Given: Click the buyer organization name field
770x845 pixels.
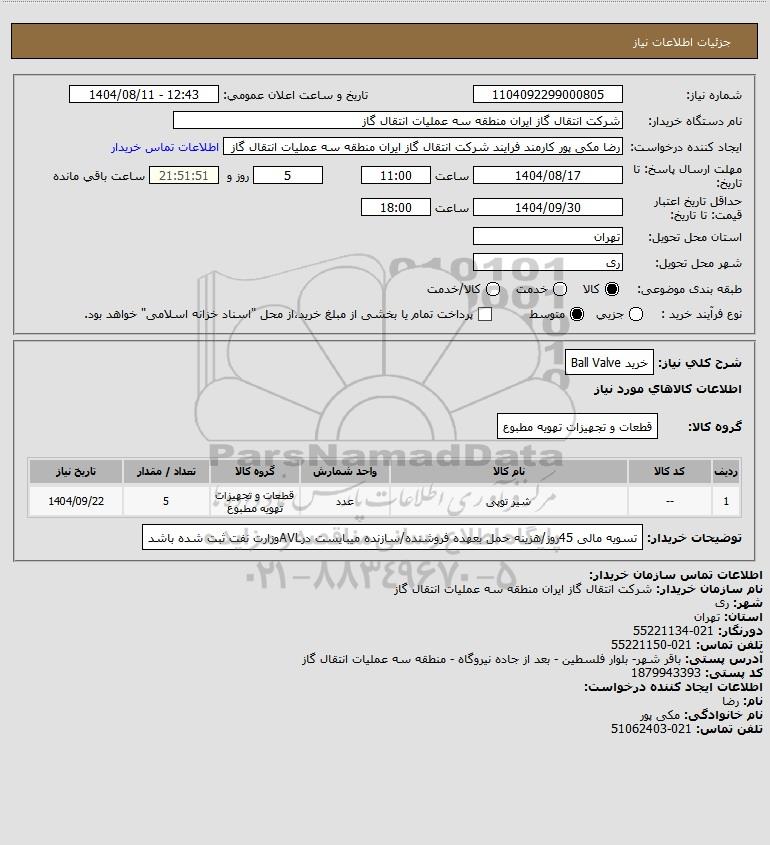Looking at the screenshot, I should (398, 120).
